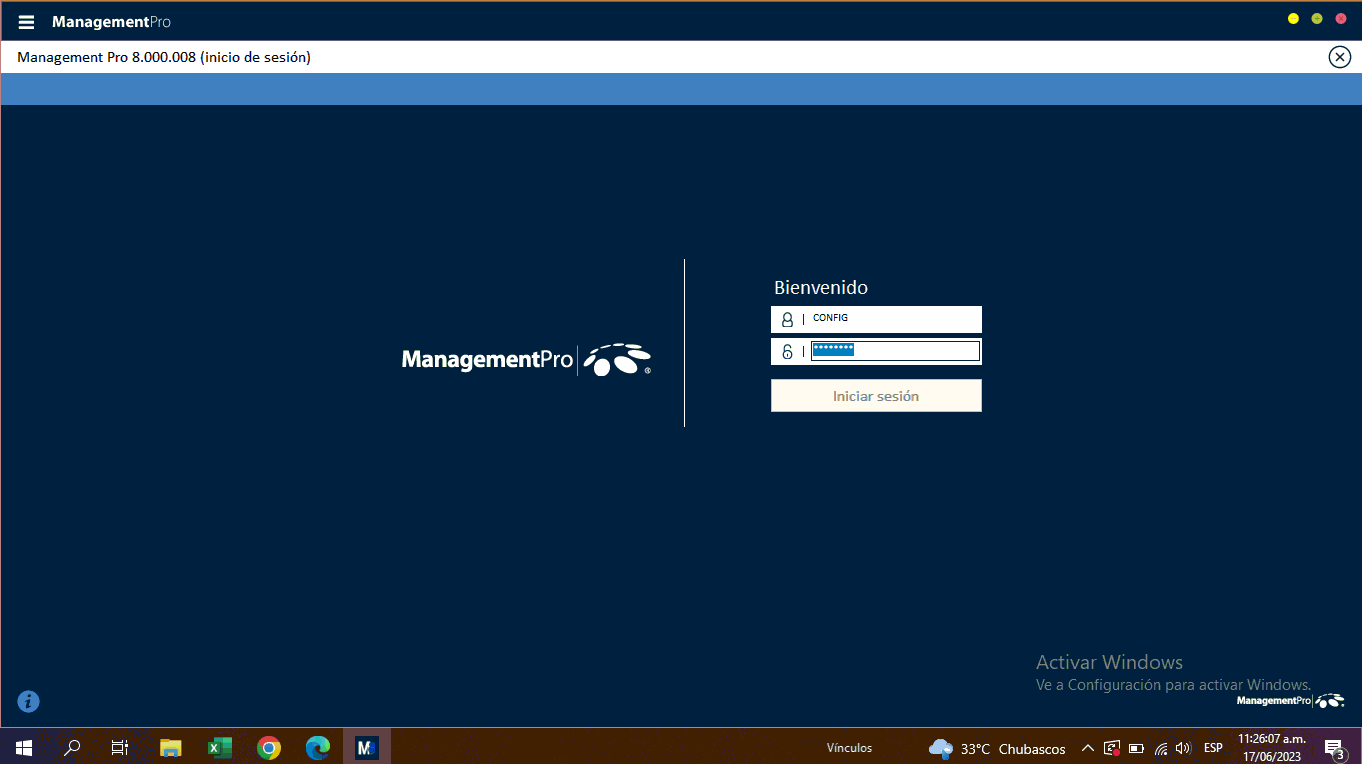Expand hidden system tray icons chevron
1362x764 pixels.
1088,748
